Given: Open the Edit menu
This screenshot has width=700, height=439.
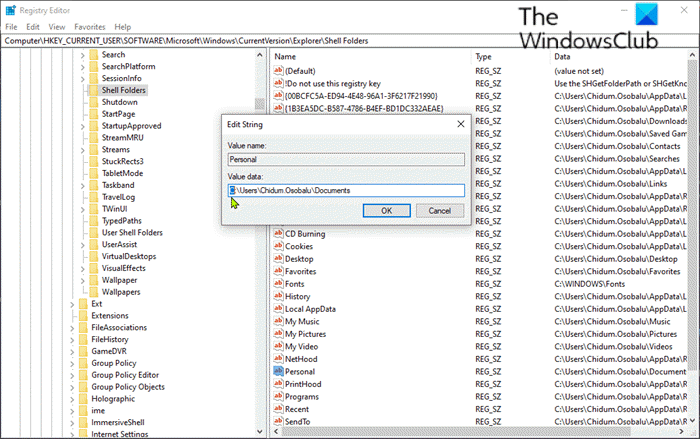Looking at the screenshot, I should [x=33, y=27].
